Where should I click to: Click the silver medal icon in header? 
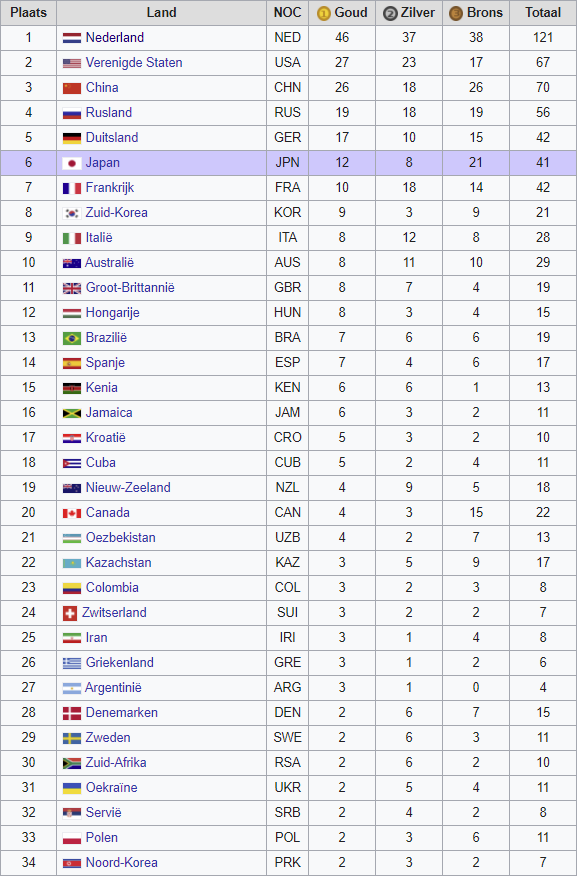coord(390,13)
